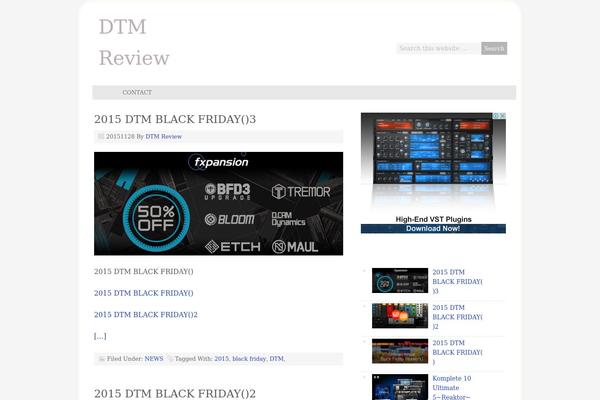Open the fxpansion 50% OFF banner image
This screenshot has width=600, height=400.
pos(218,204)
